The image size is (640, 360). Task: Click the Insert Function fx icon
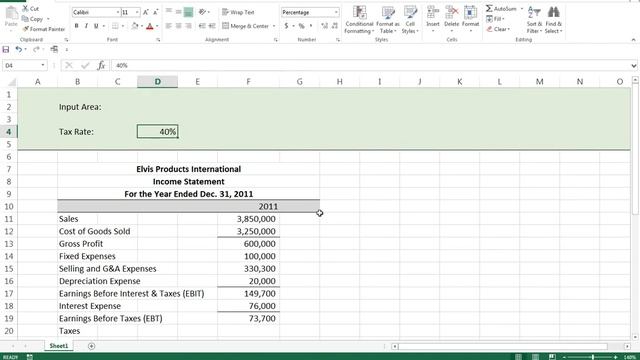(x=101, y=65)
